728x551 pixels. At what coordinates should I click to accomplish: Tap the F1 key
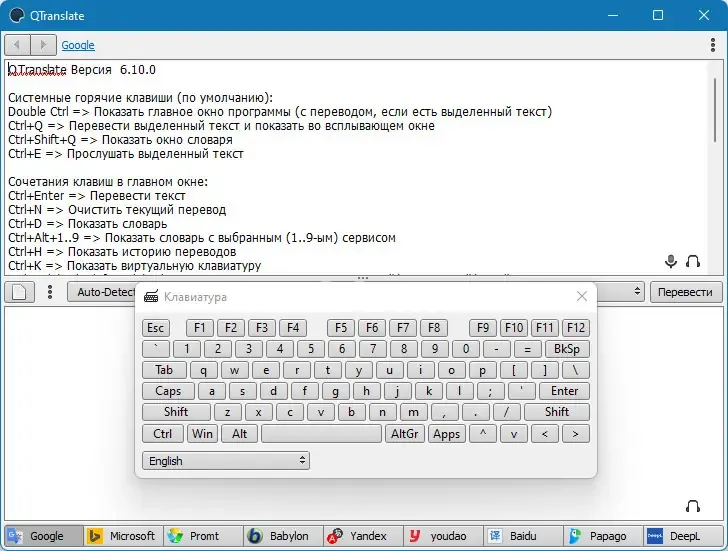[200, 328]
